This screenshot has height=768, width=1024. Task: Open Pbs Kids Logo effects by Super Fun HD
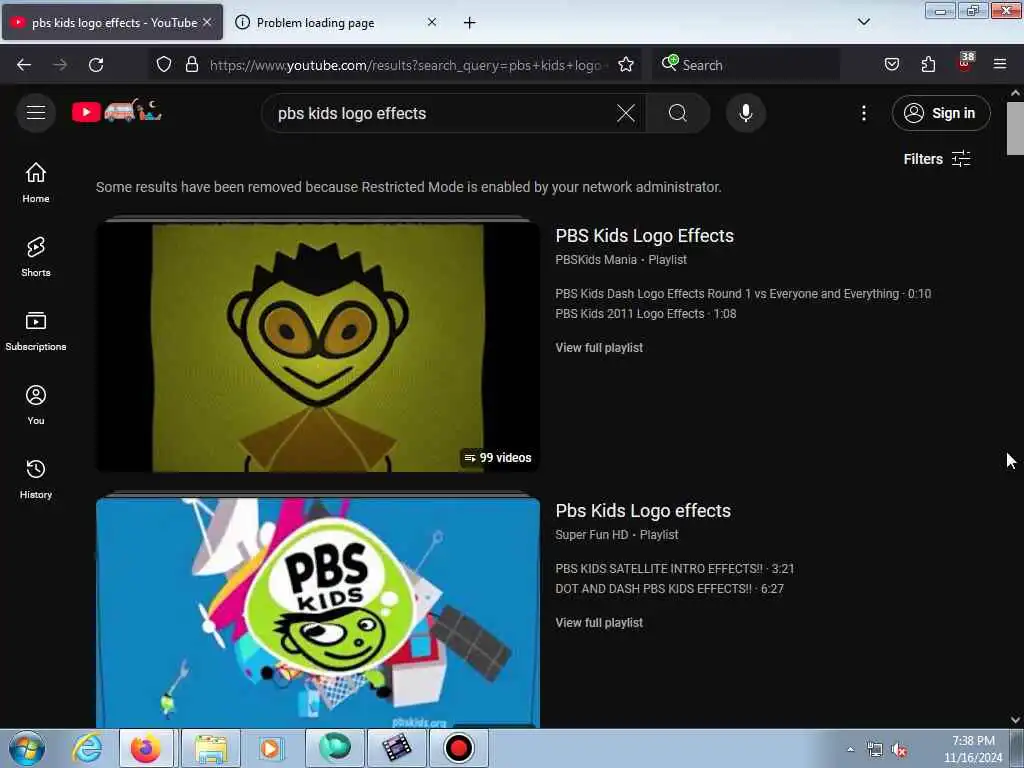tap(643, 511)
